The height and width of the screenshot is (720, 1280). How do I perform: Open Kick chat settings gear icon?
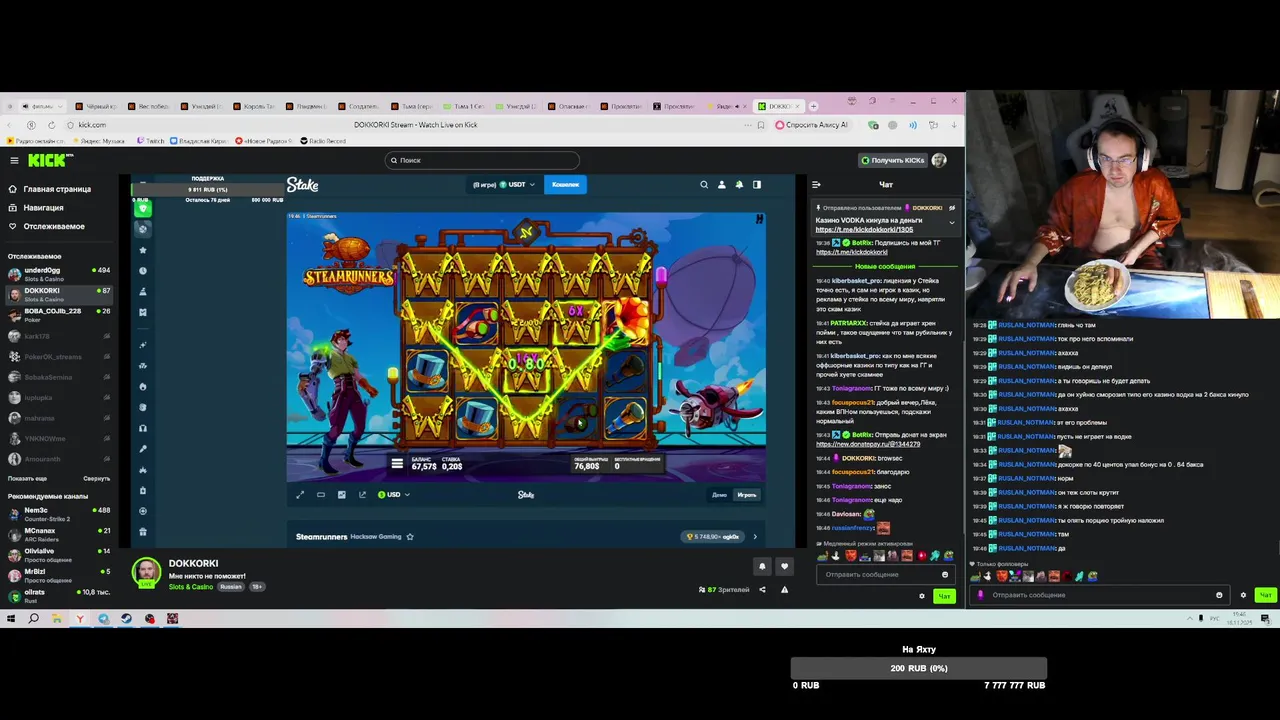click(922, 596)
